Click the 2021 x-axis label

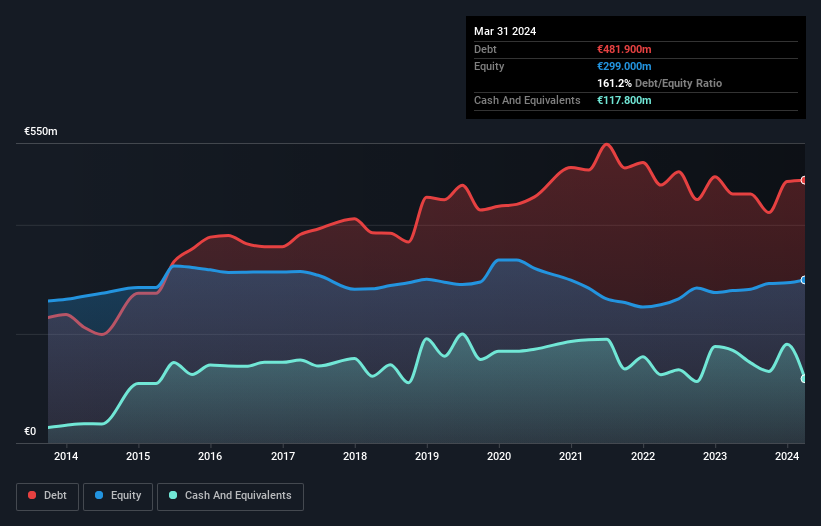[x=571, y=456]
